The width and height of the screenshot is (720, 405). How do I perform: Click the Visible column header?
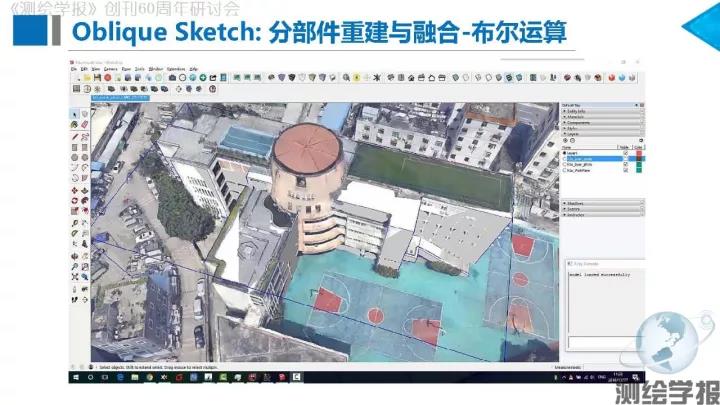pos(624,147)
